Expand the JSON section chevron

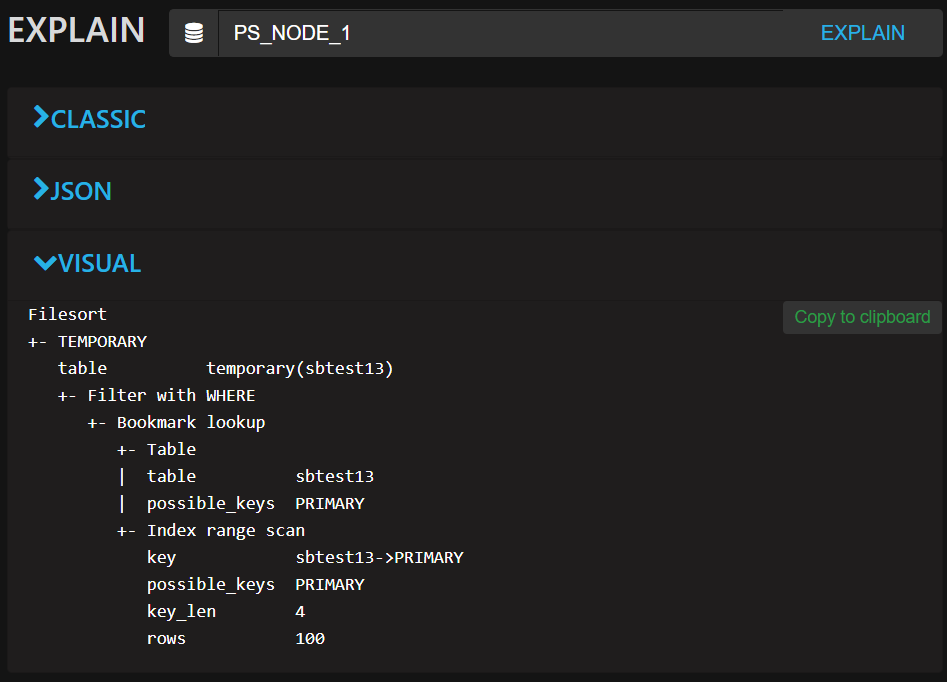click(x=41, y=190)
